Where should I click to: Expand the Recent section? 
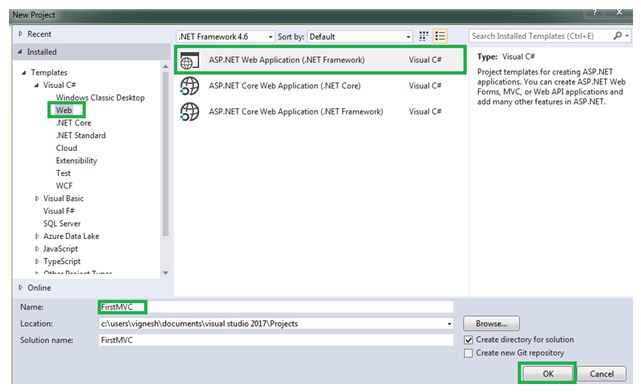tap(20, 34)
